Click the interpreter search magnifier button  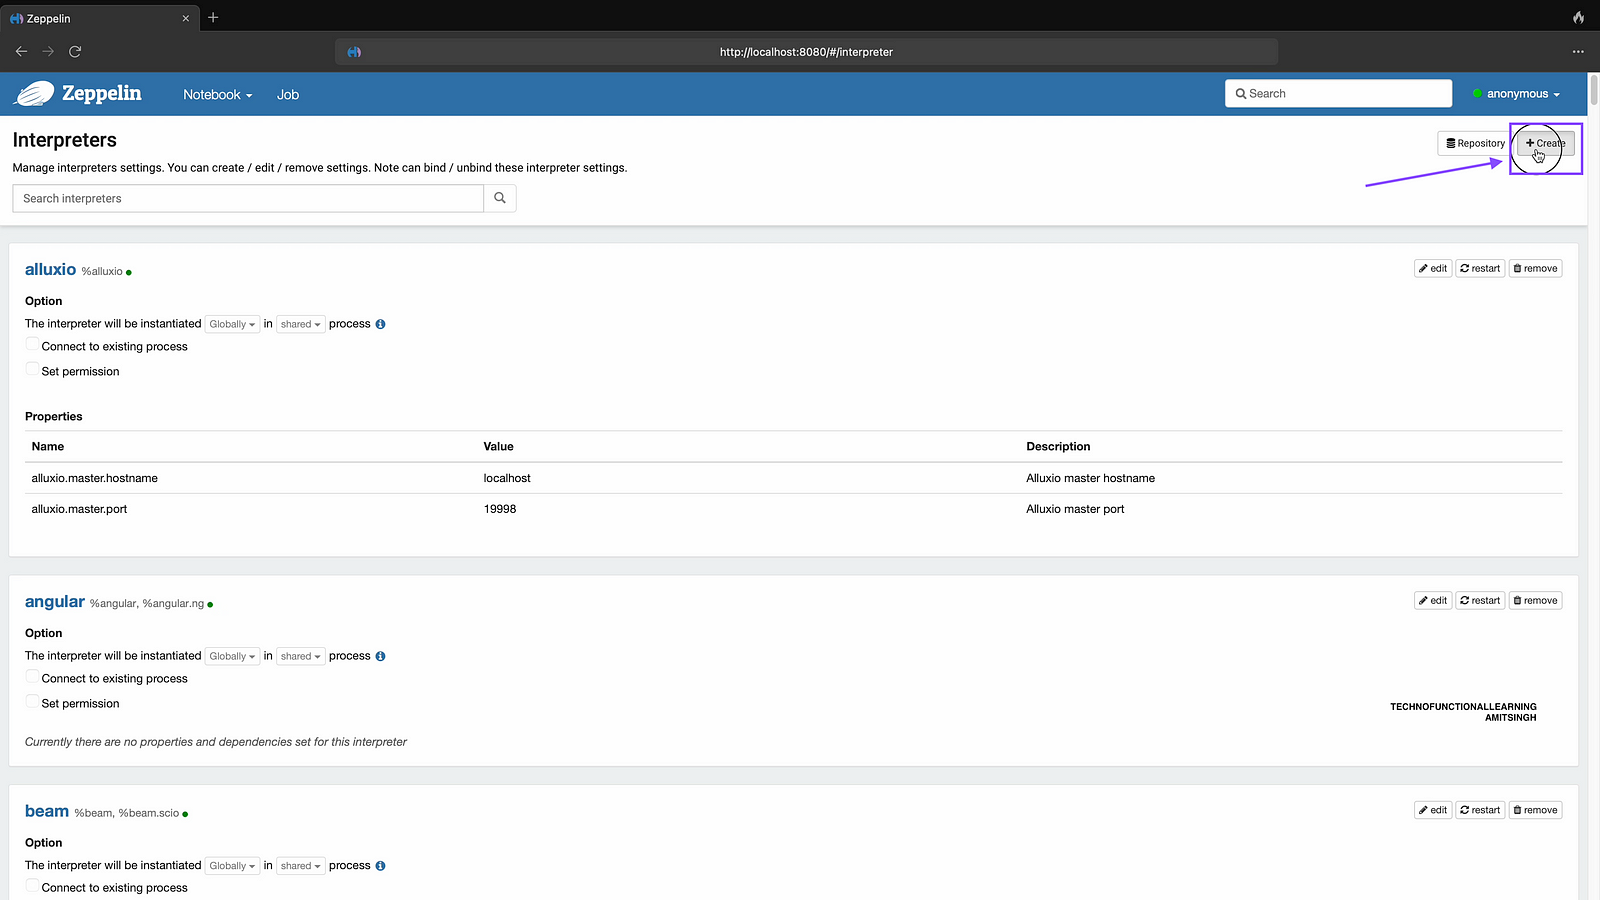[500, 198]
